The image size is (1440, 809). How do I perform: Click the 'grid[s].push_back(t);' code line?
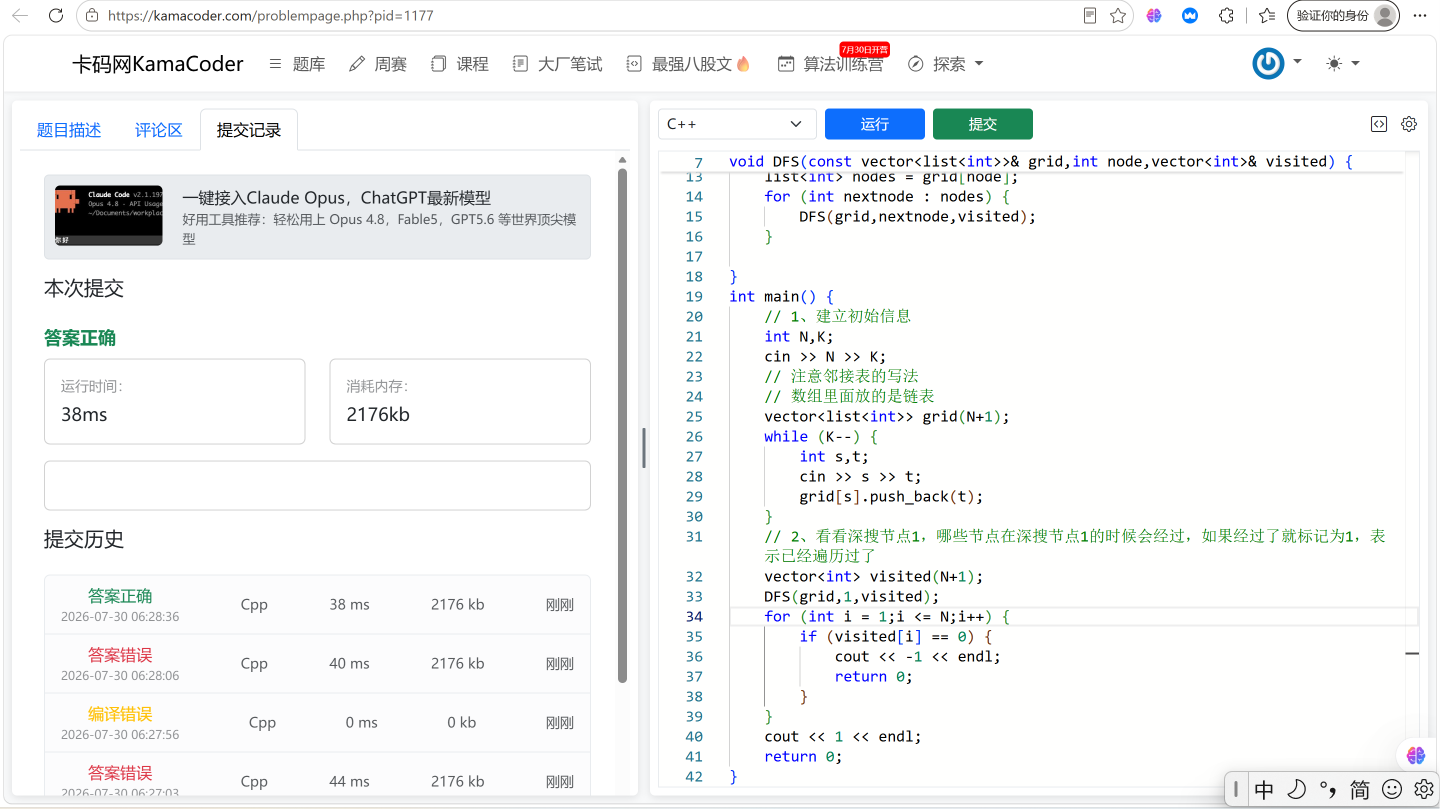891,496
